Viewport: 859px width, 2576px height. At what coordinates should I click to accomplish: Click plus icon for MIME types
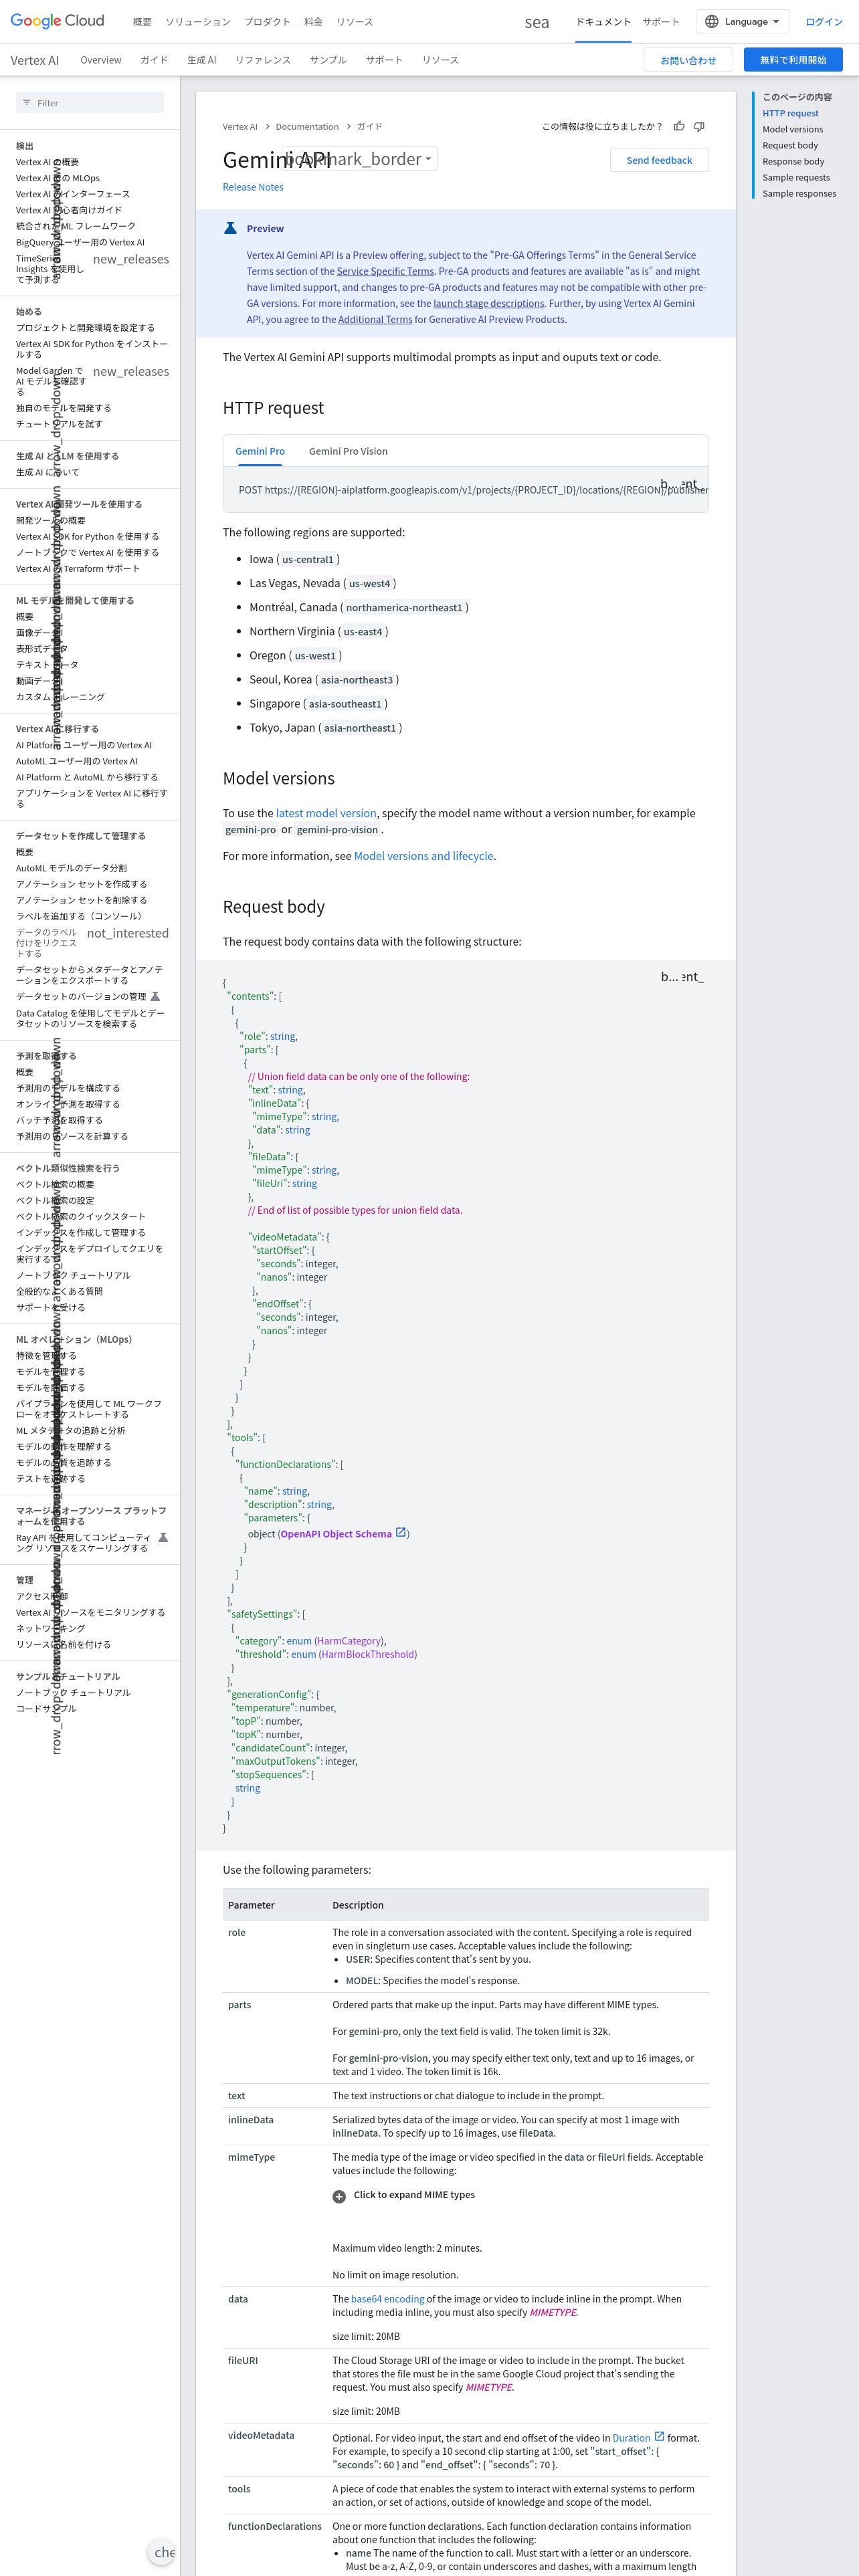[339, 2196]
